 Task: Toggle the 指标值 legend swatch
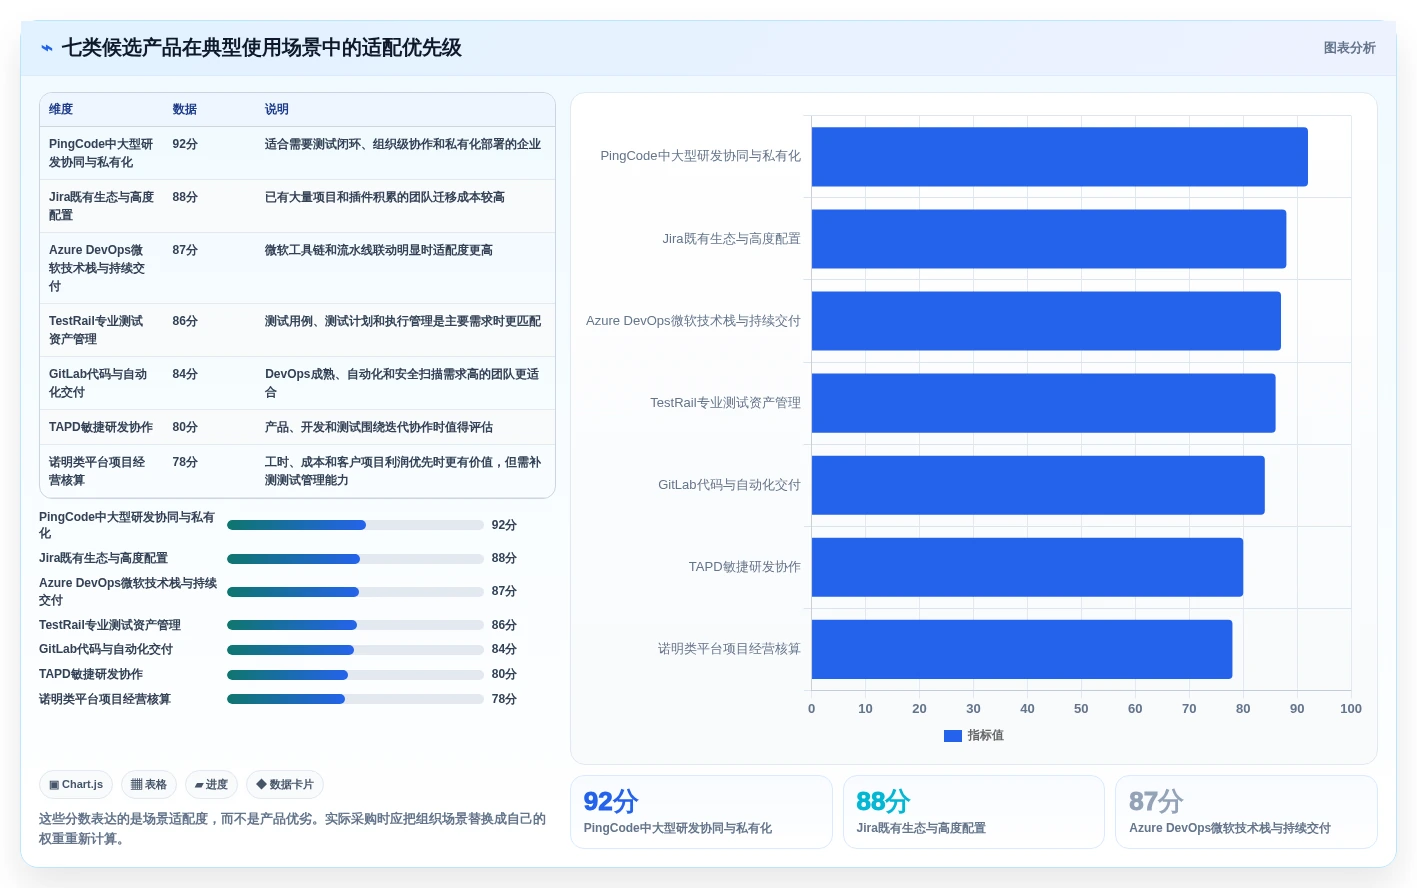coord(953,736)
